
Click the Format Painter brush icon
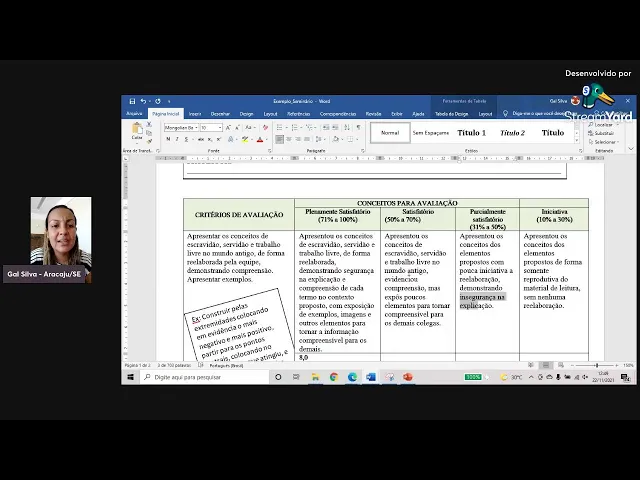tap(149, 141)
